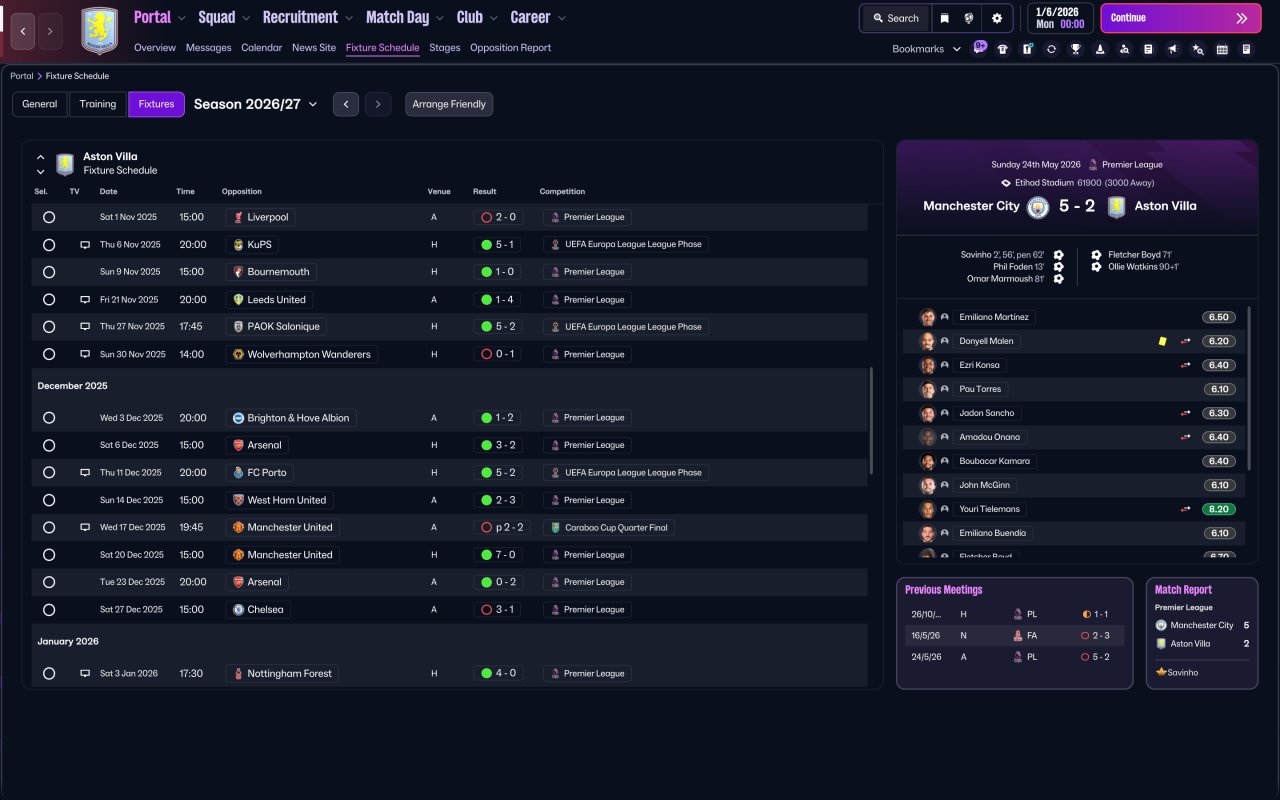Open the messages bubble with 9+ badge
The height and width of the screenshot is (800, 1280).
[x=979, y=47]
